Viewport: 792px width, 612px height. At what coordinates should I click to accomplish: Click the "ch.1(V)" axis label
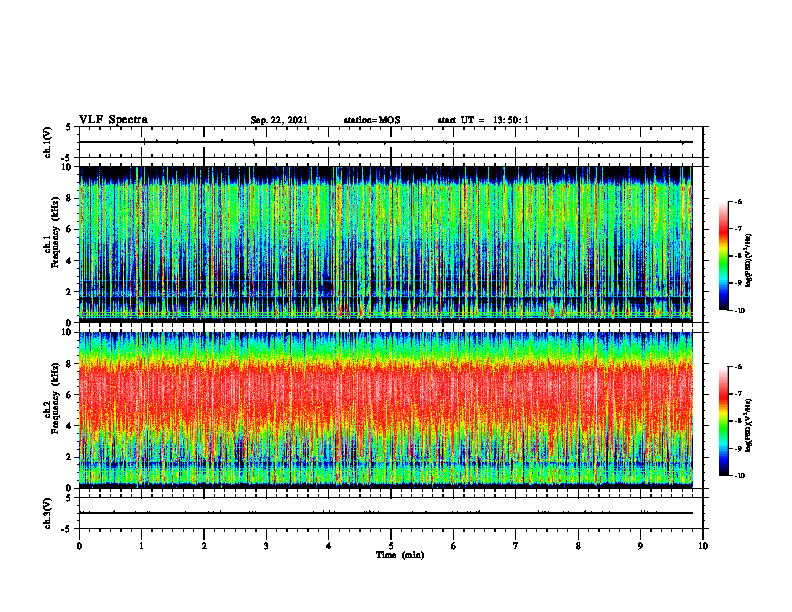click(48, 142)
